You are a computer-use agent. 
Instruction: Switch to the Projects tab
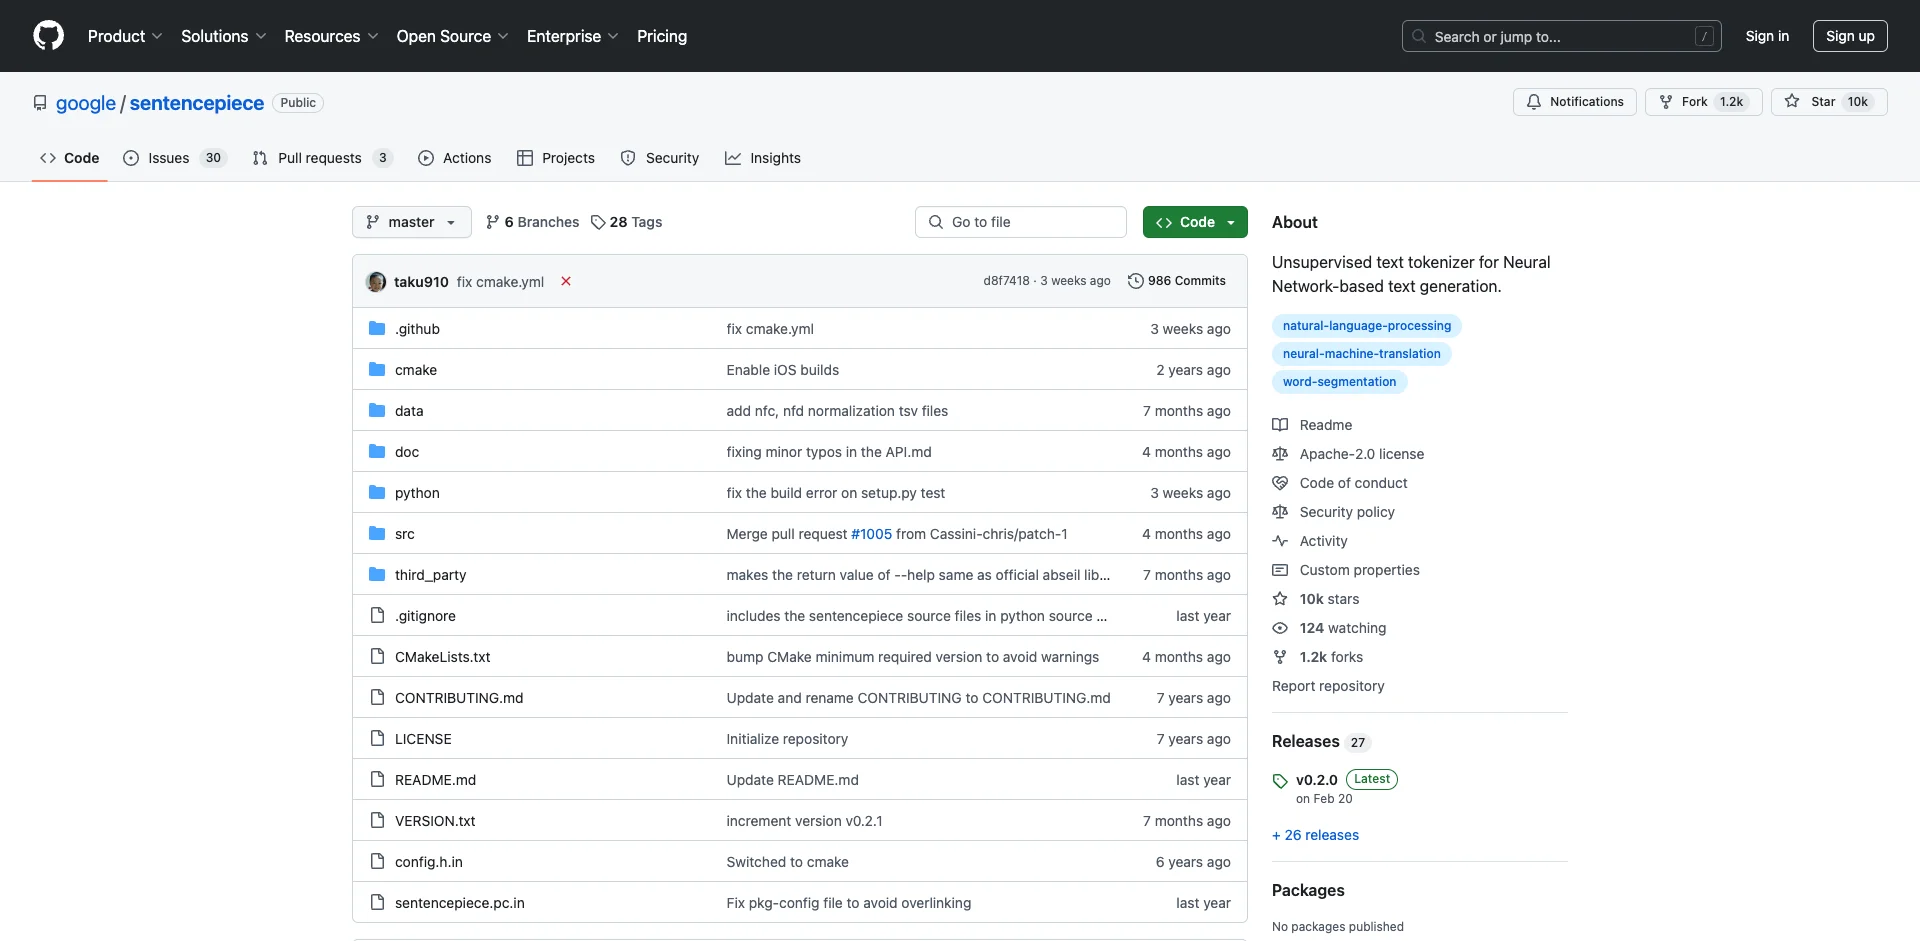point(556,158)
